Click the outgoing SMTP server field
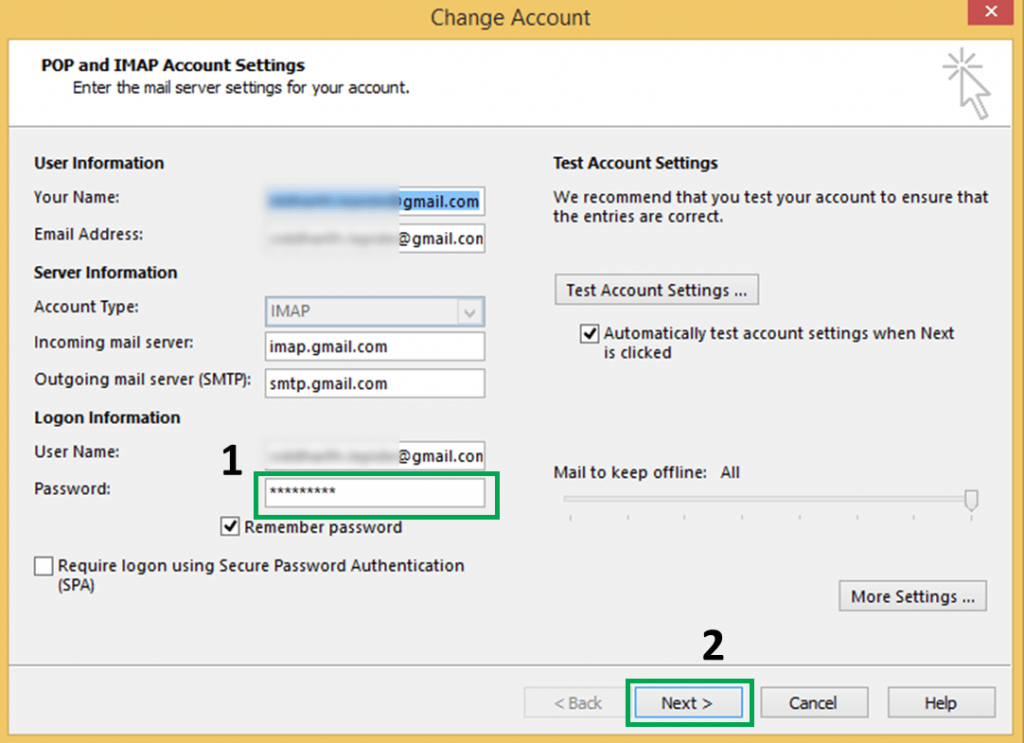The height and width of the screenshot is (743, 1024). click(375, 383)
